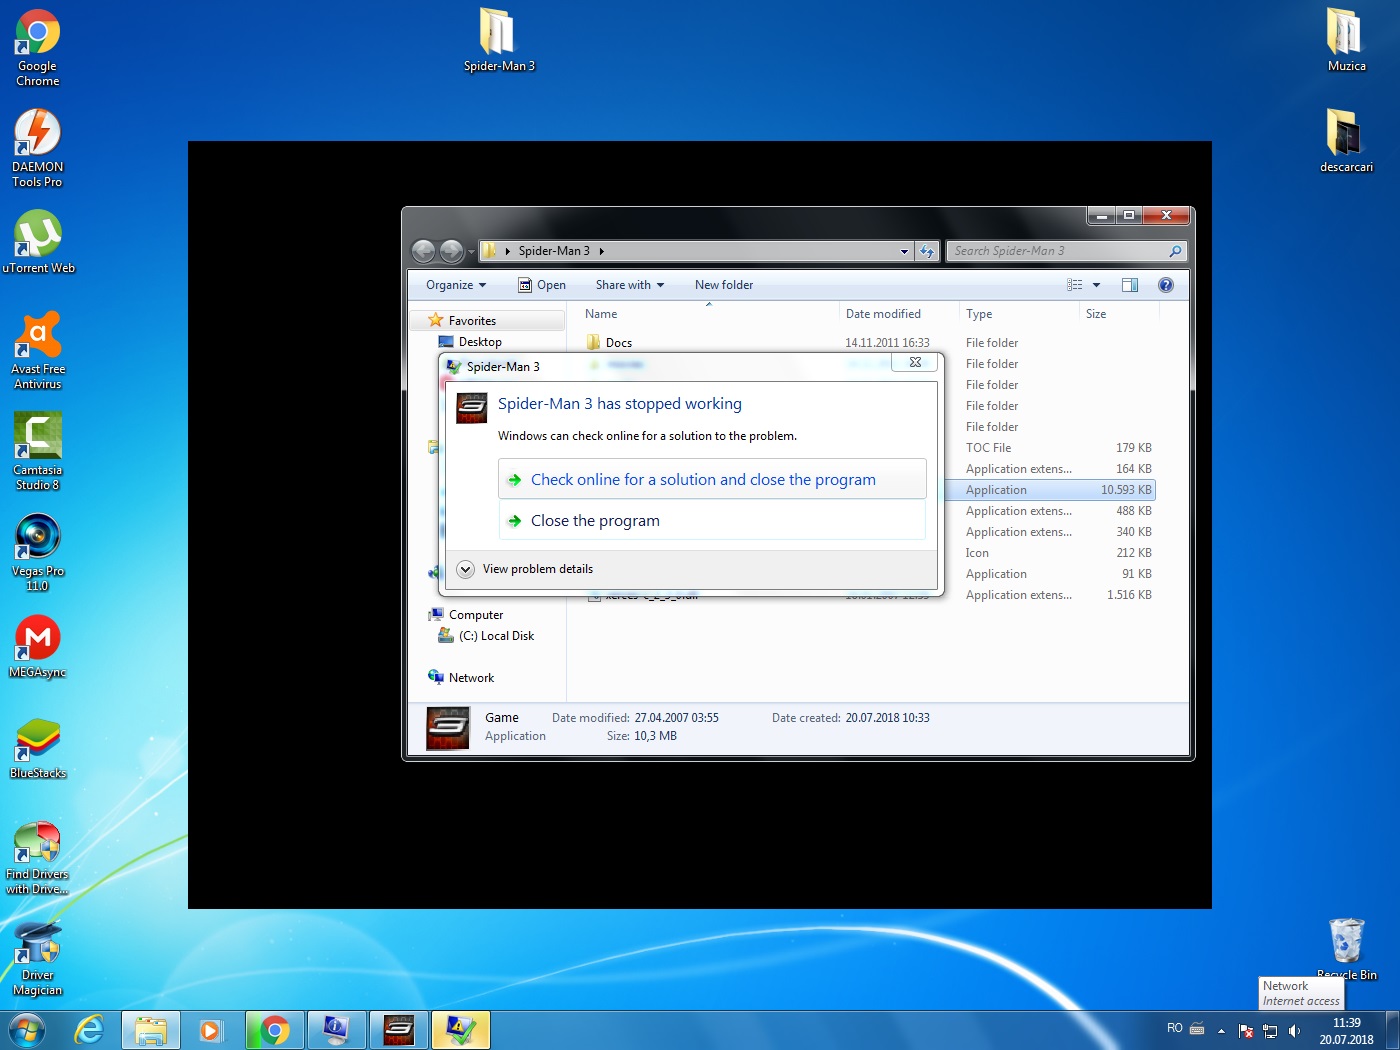Viewport: 1400px width, 1050px height.
Task: Select BlueStacks desktop icon
Action: [38, 747]
